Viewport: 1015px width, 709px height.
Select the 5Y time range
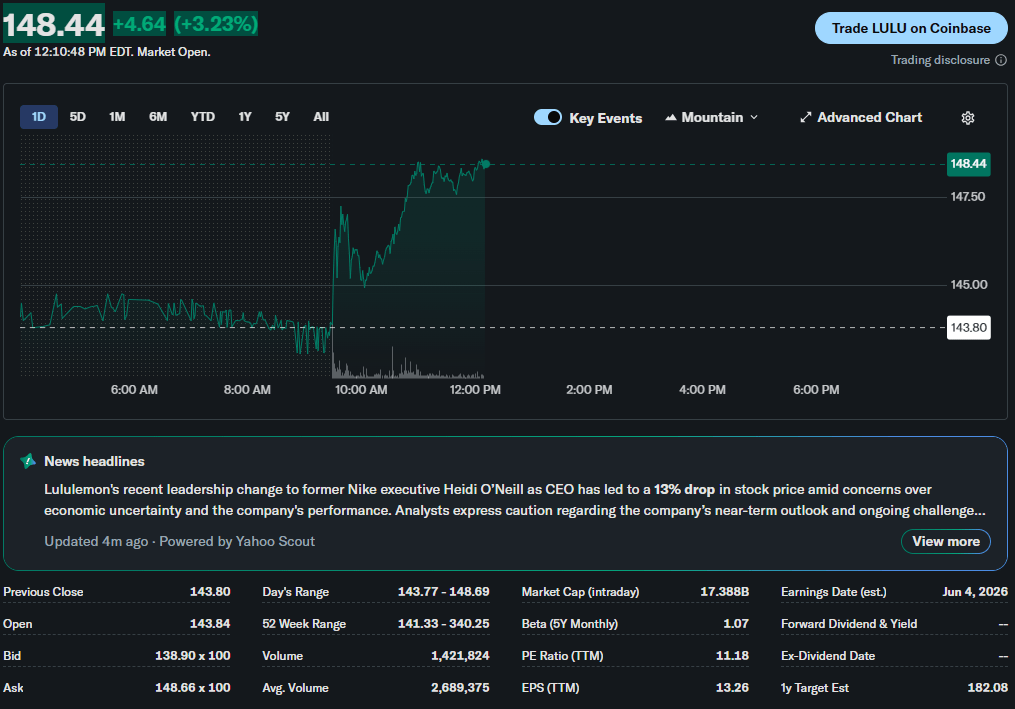282,117
